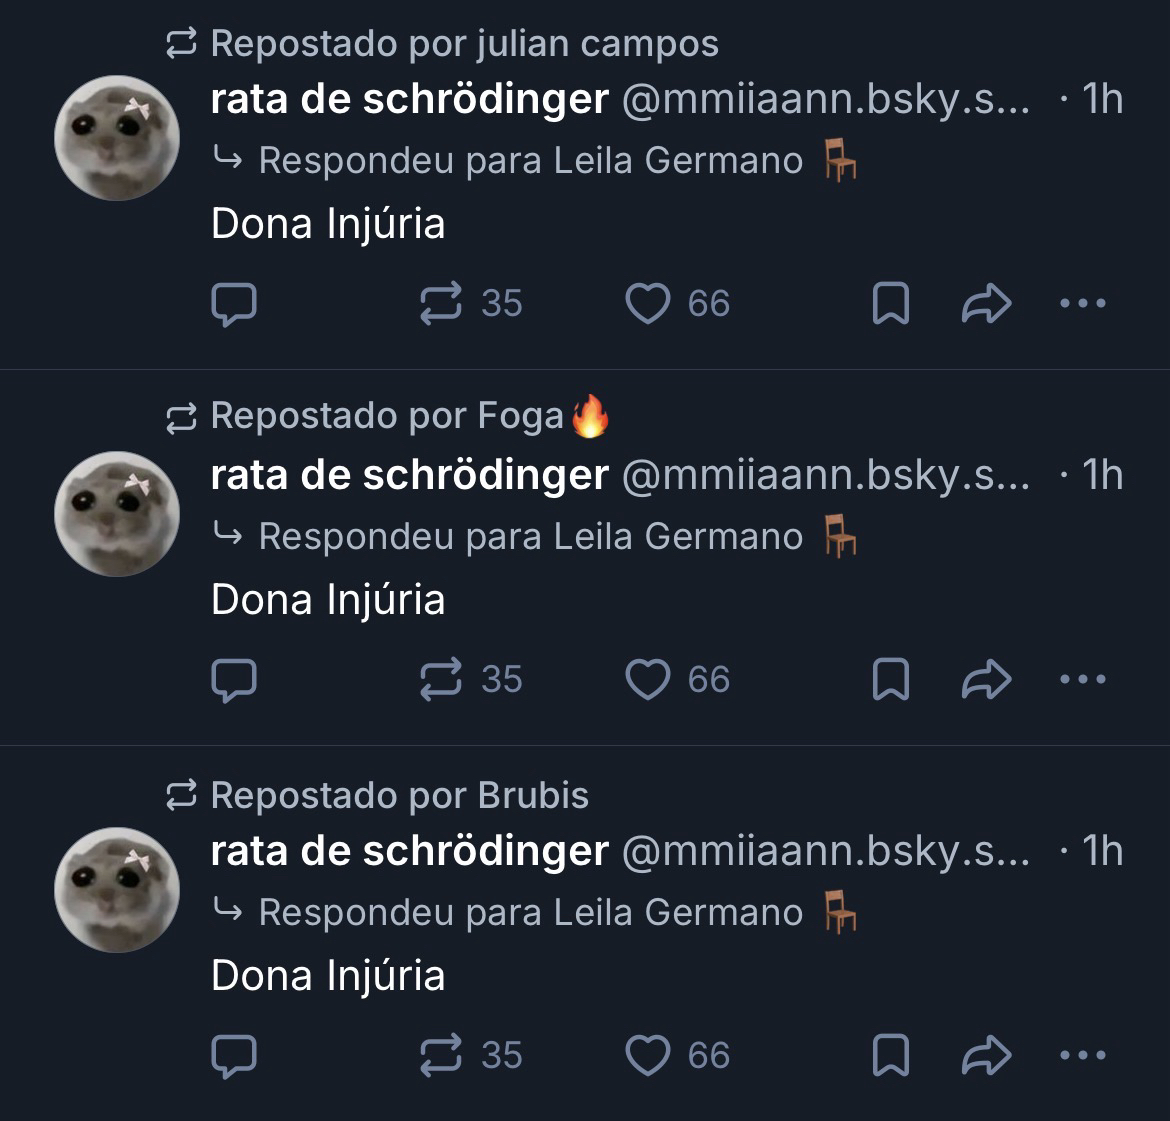The image size is (1170, 1121).
Task: Open more options on julian campos repost
Action: point(1082,303)
